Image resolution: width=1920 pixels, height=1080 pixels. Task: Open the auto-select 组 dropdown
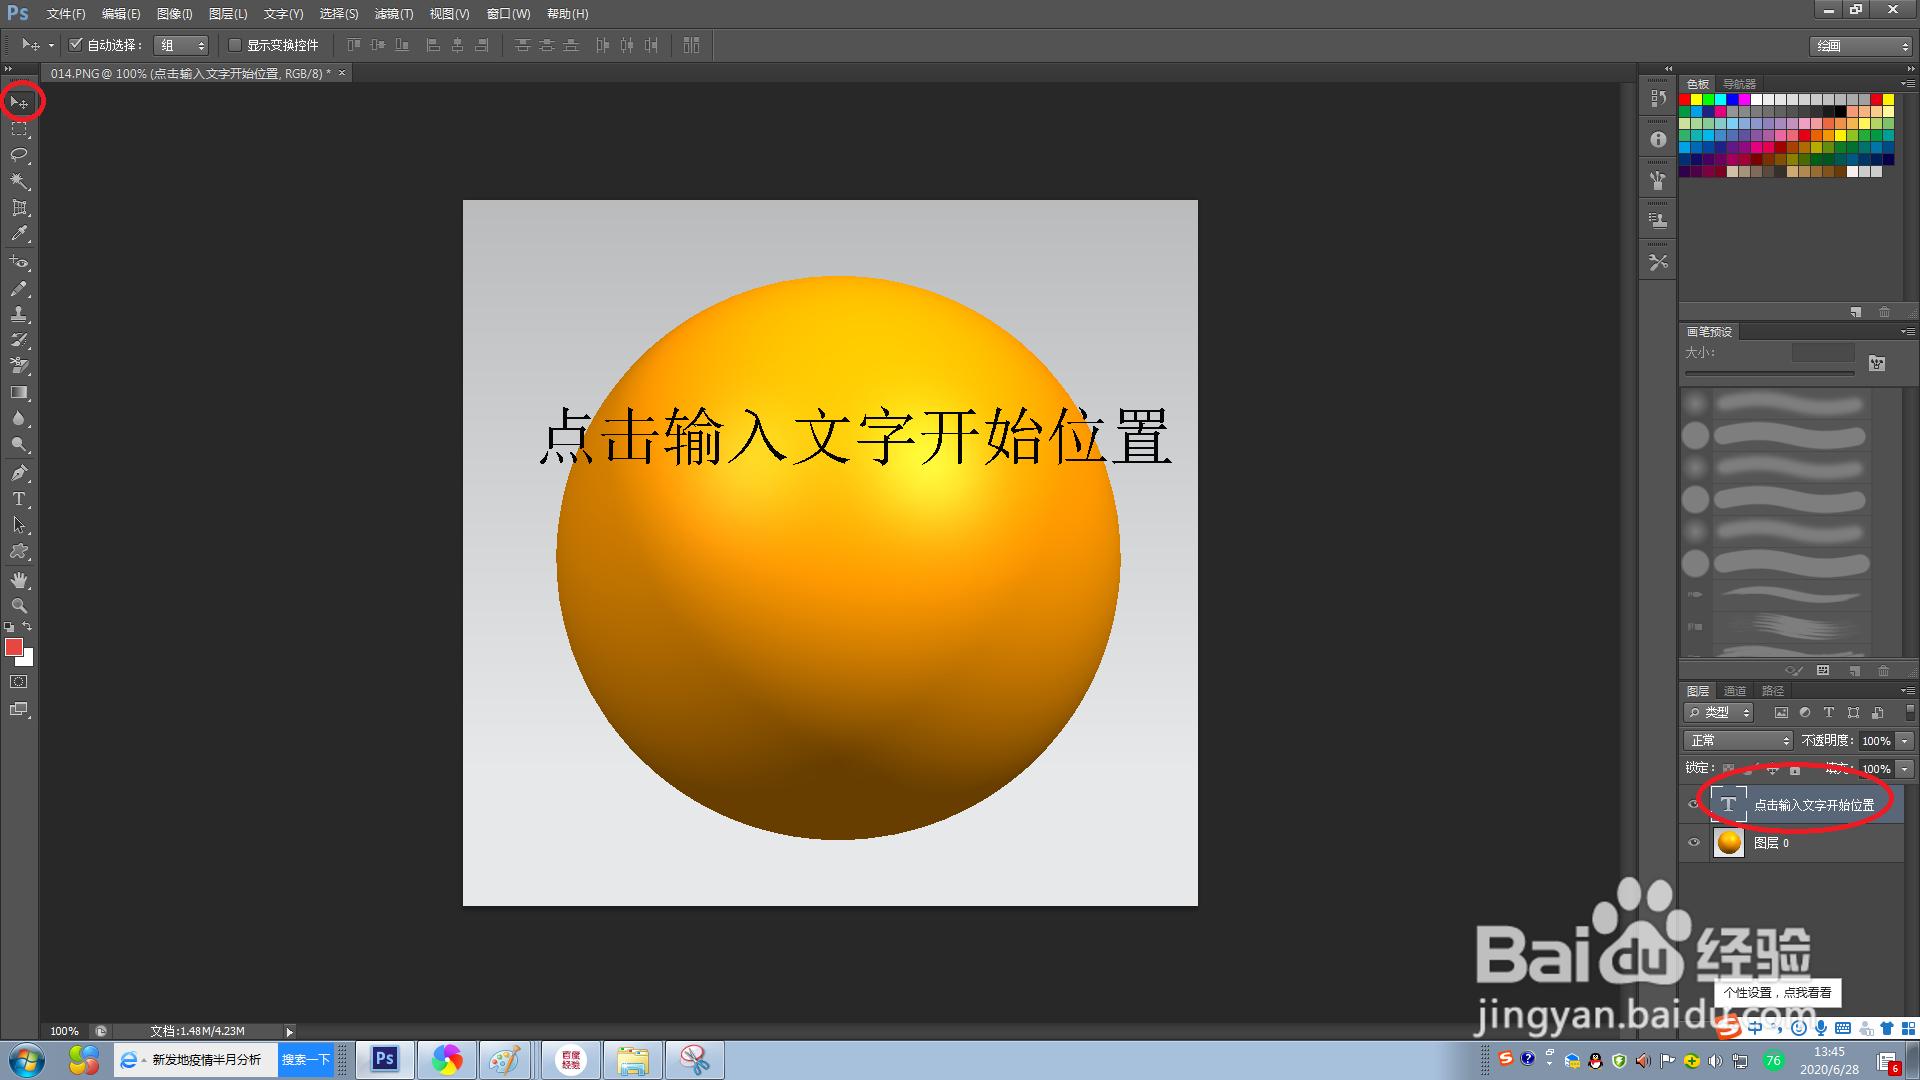pyautogui.click(x=182, y=45)
